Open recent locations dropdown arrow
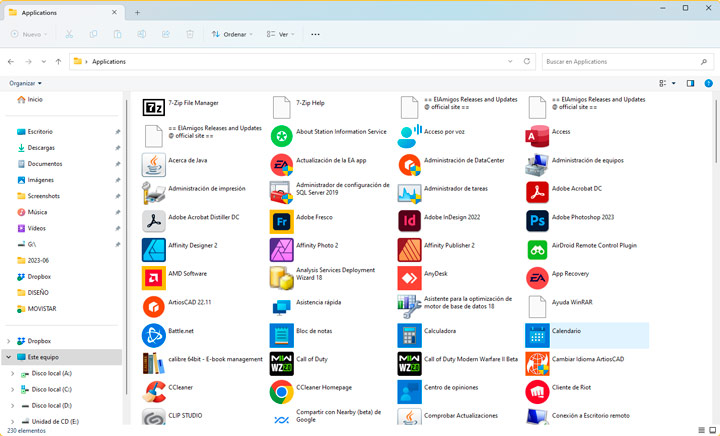Viewport: 720px width, 436px height. pos(43,61)
